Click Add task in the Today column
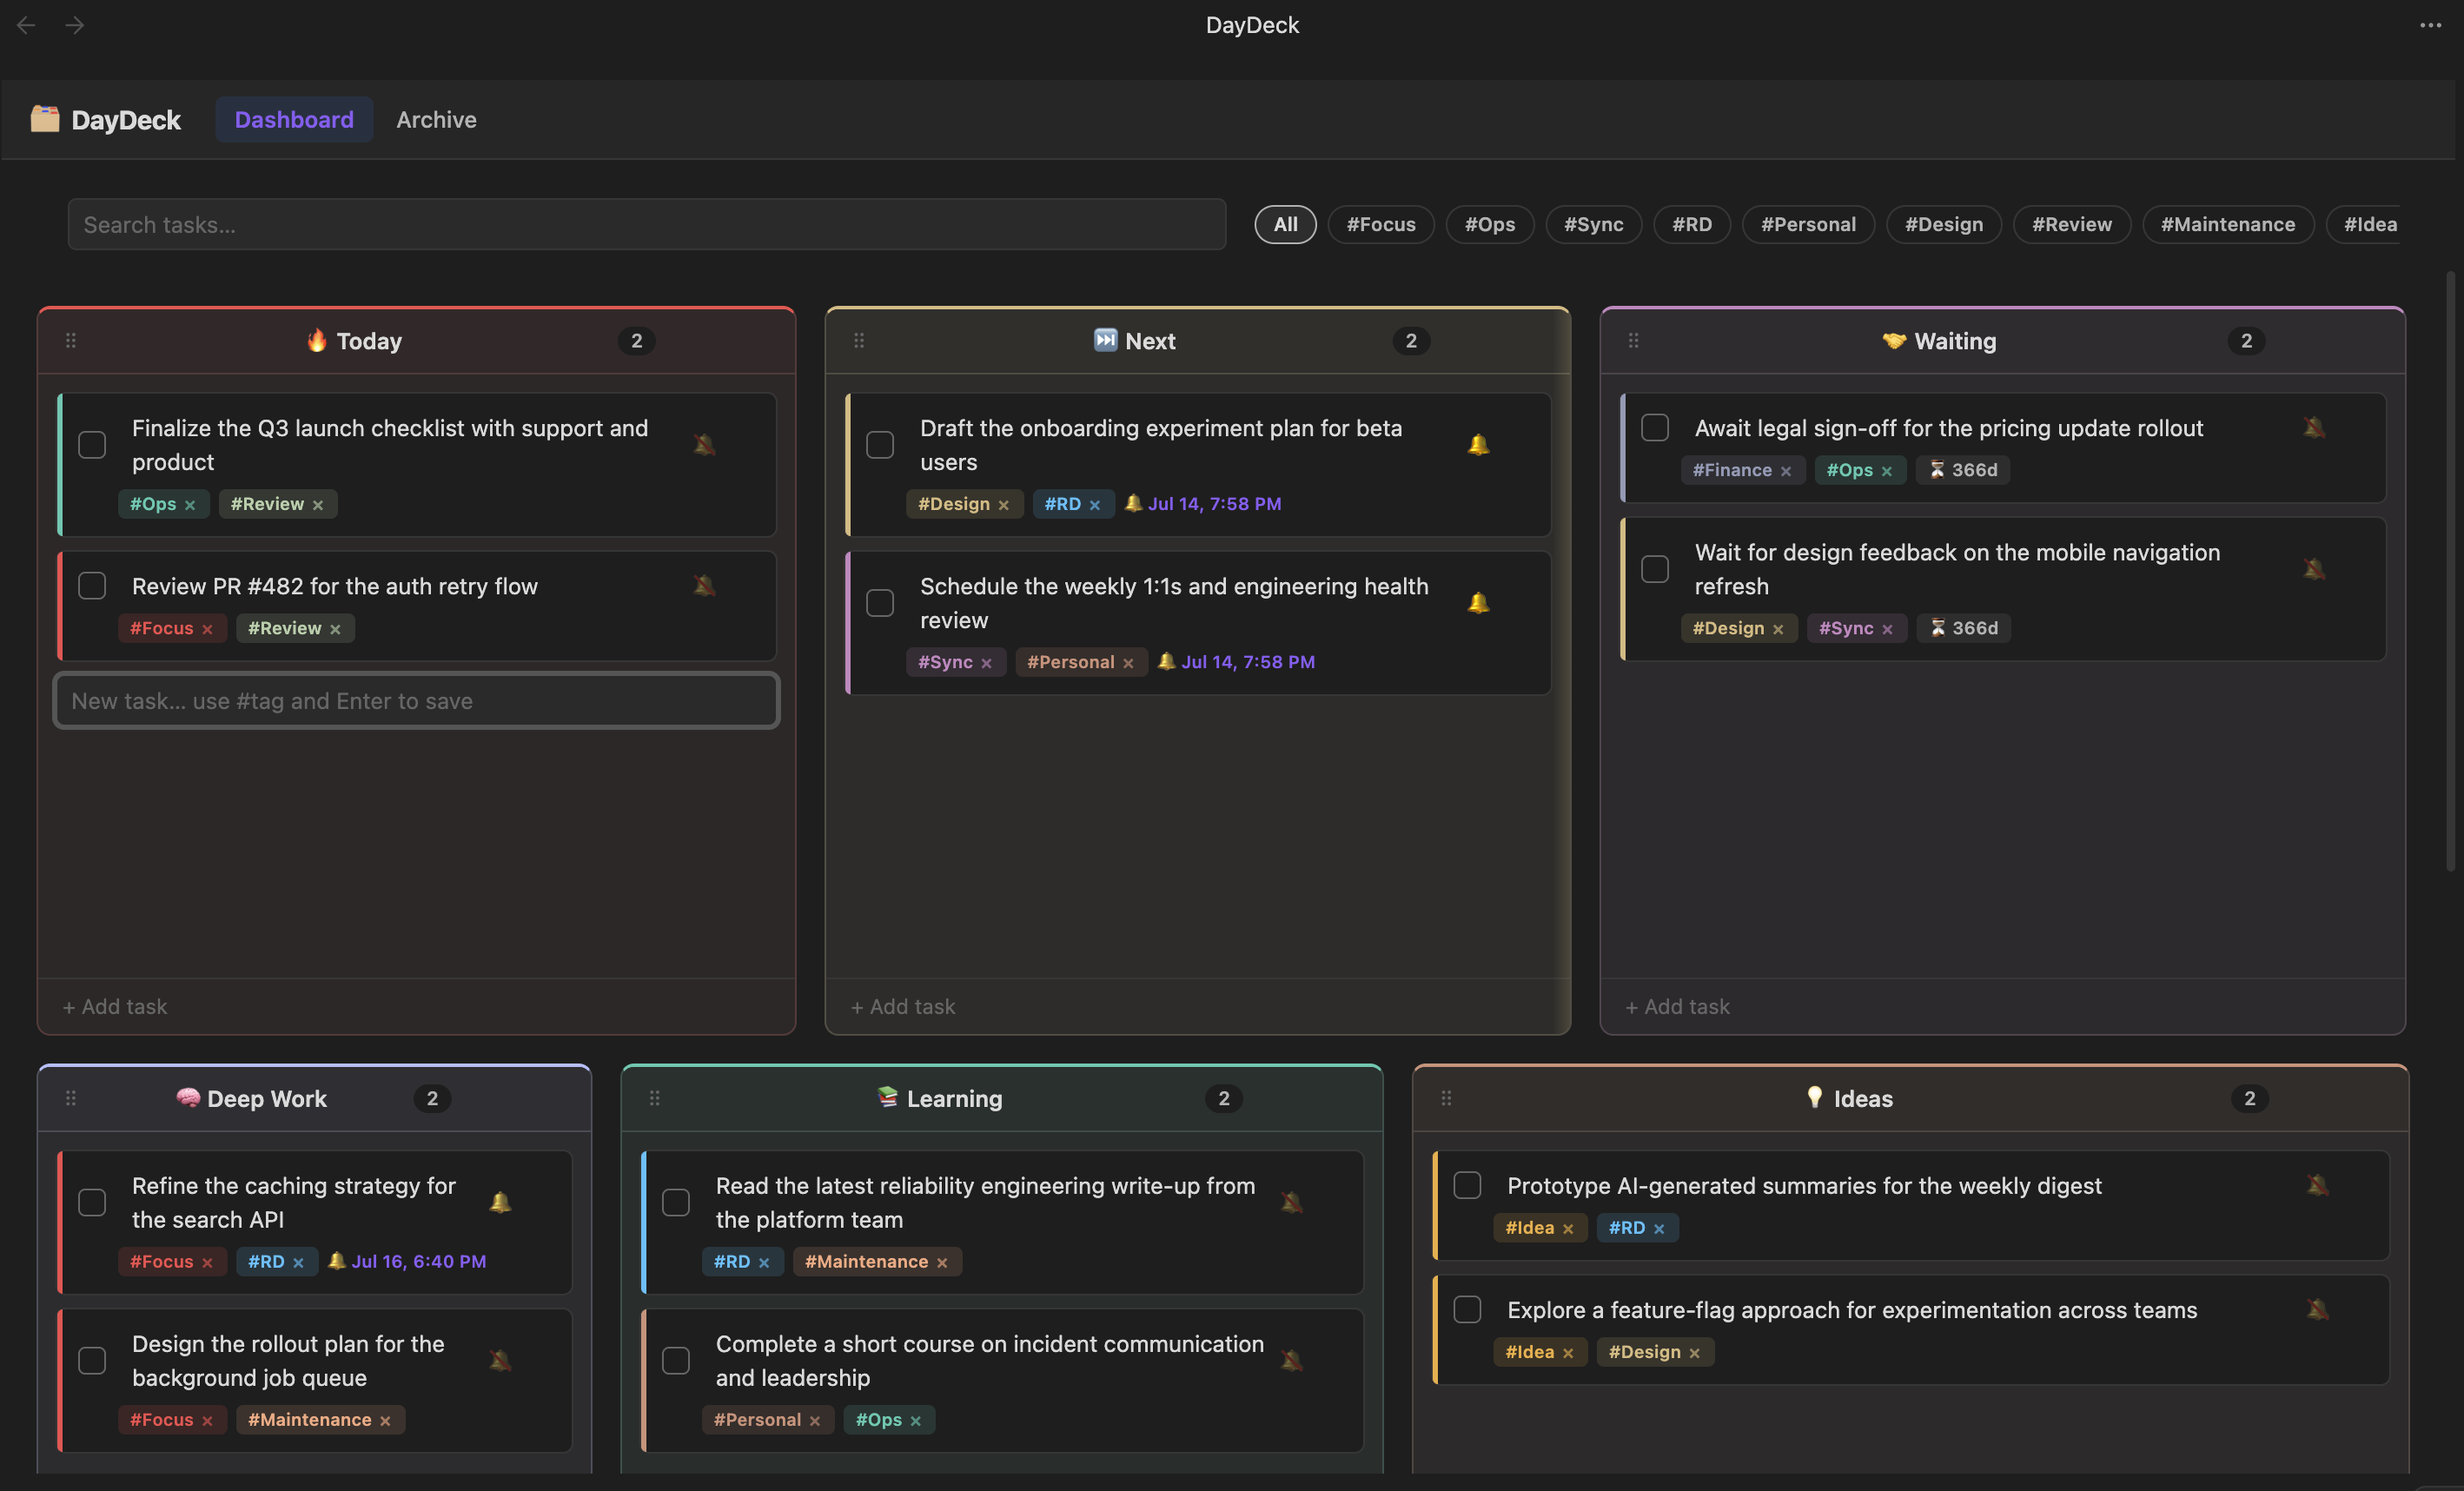The height and width of the screenshot is (1491, 2464). 115,1007
